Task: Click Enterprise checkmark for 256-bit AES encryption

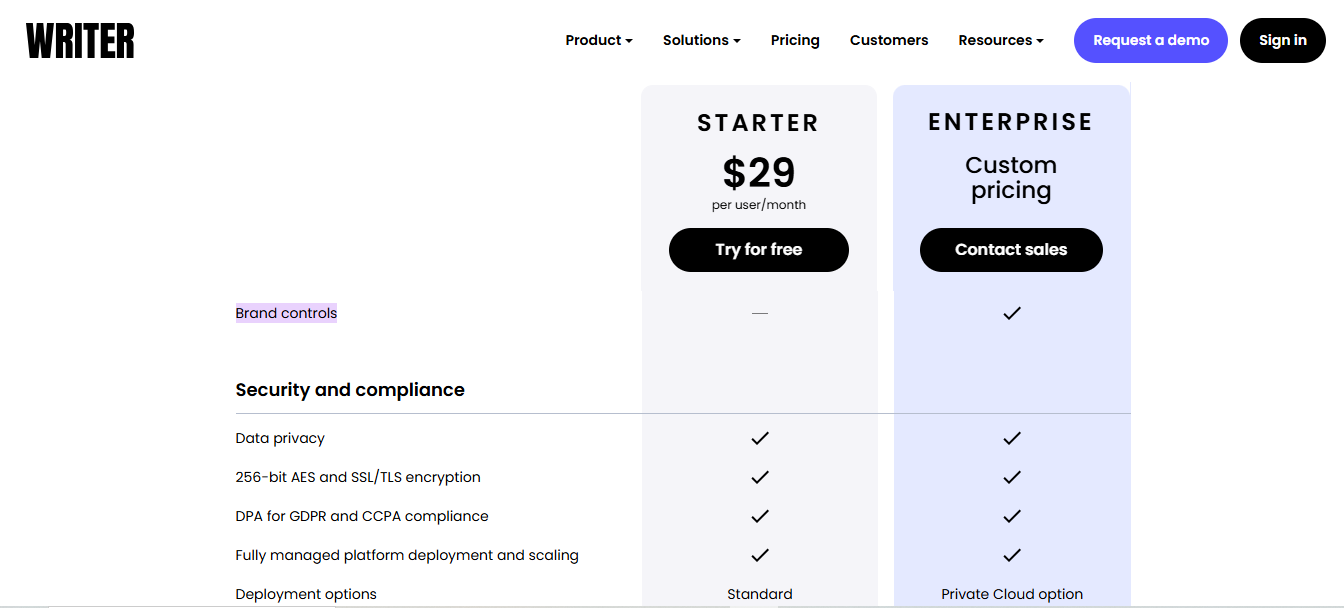Action: [x=1012, y=477]
